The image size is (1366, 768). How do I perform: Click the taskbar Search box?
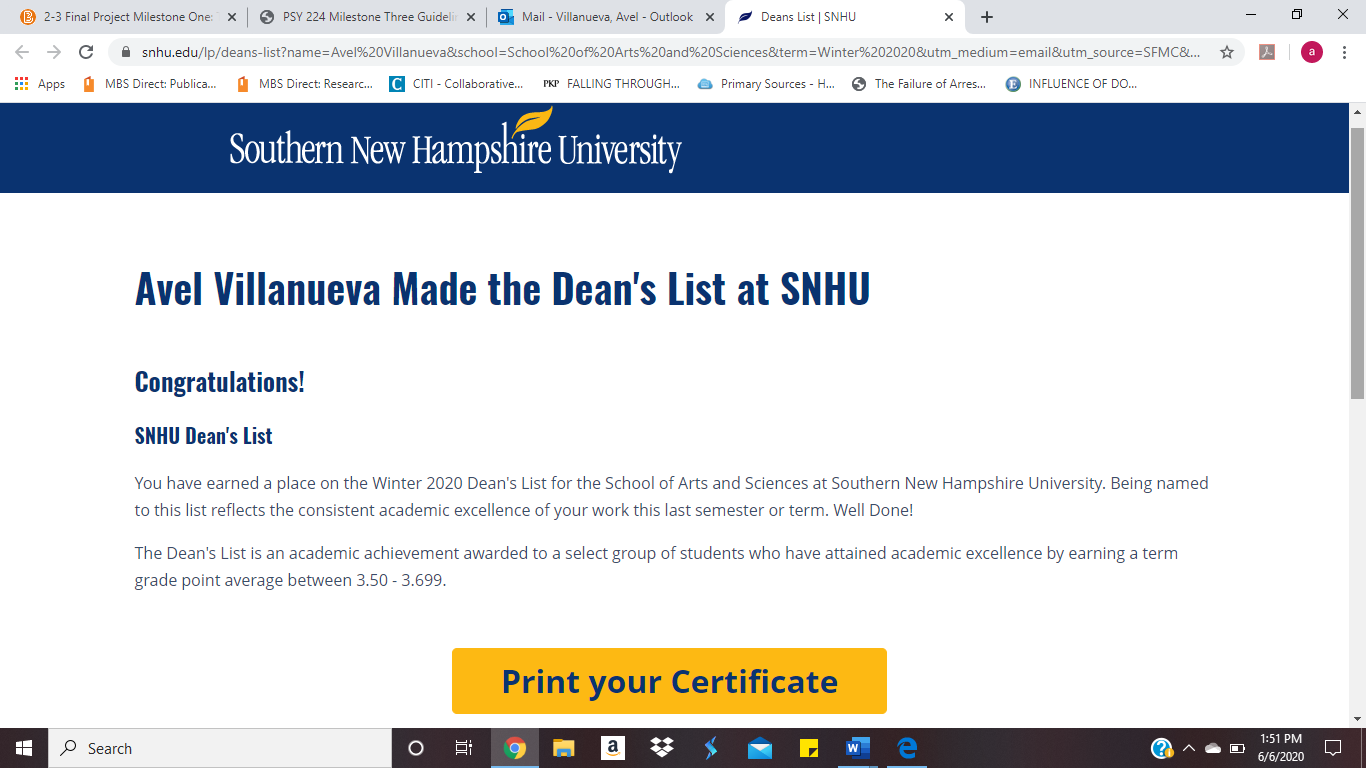click(220, 748)
